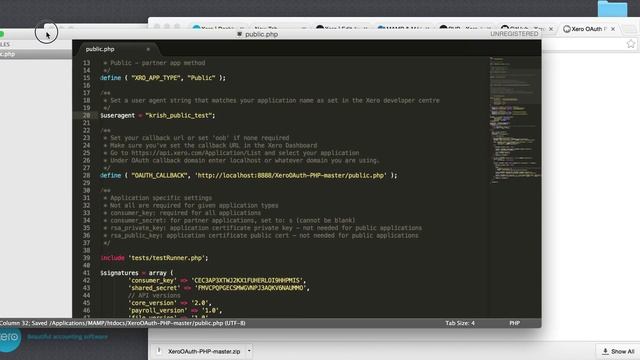Open the desktop folder icon at top right
Viewport: 640px width, 360px height.
pyautogui.click(x=612, y=8)
